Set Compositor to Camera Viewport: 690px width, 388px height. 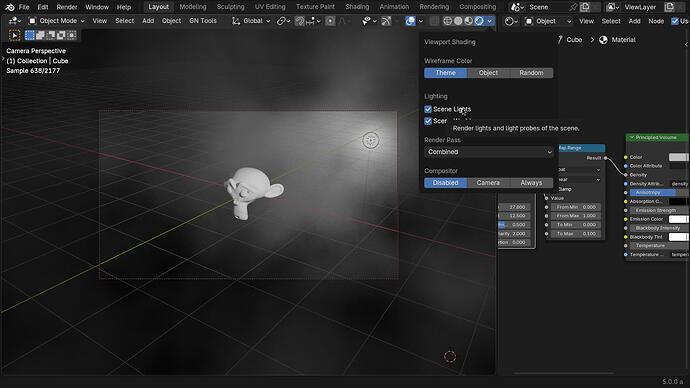pos(488,183)
